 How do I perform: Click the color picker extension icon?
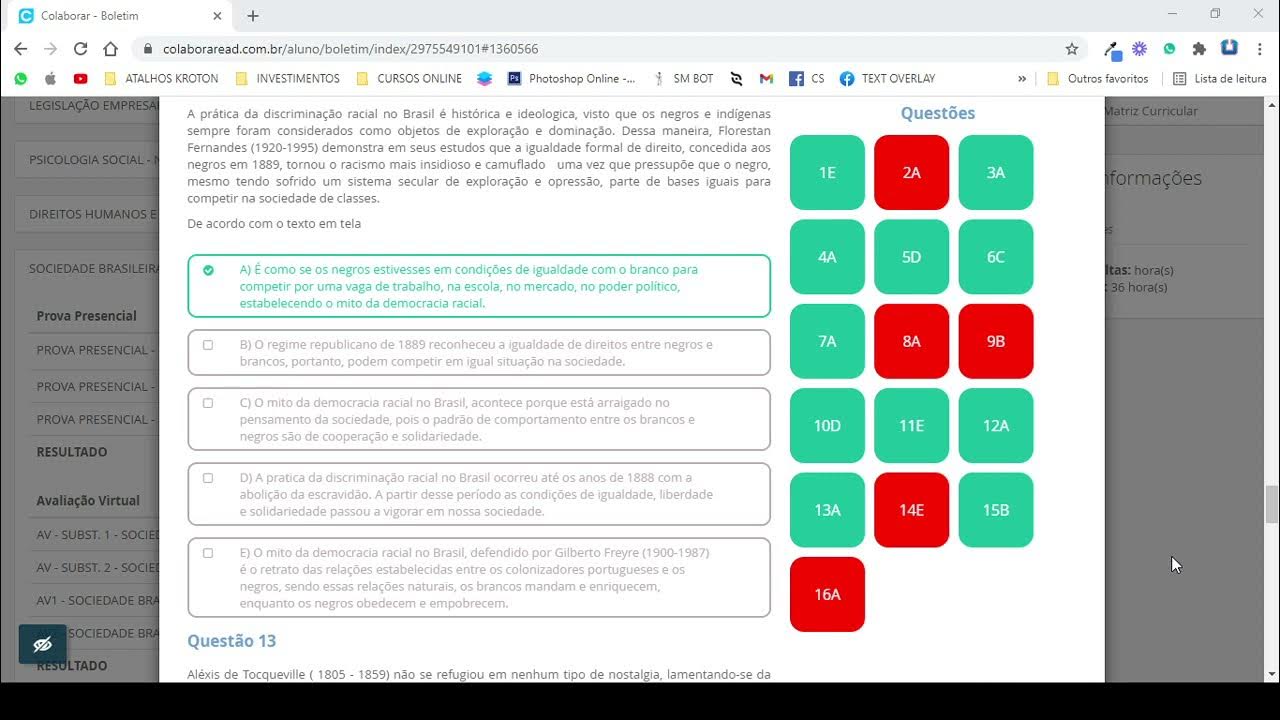point(1111,49)
